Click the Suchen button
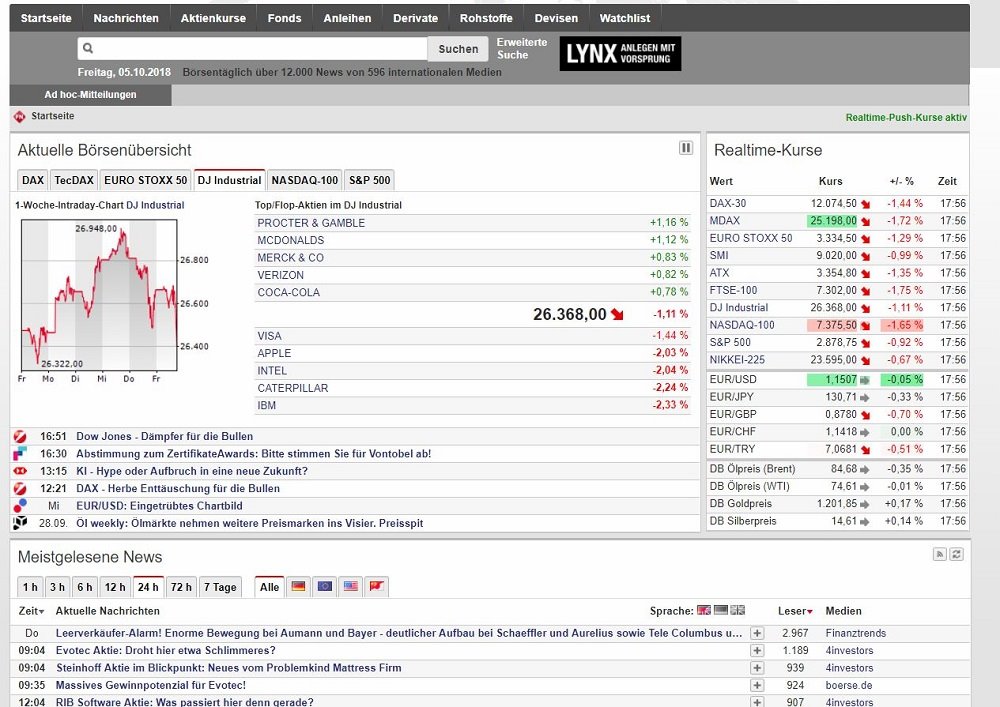 coord(457,48)
